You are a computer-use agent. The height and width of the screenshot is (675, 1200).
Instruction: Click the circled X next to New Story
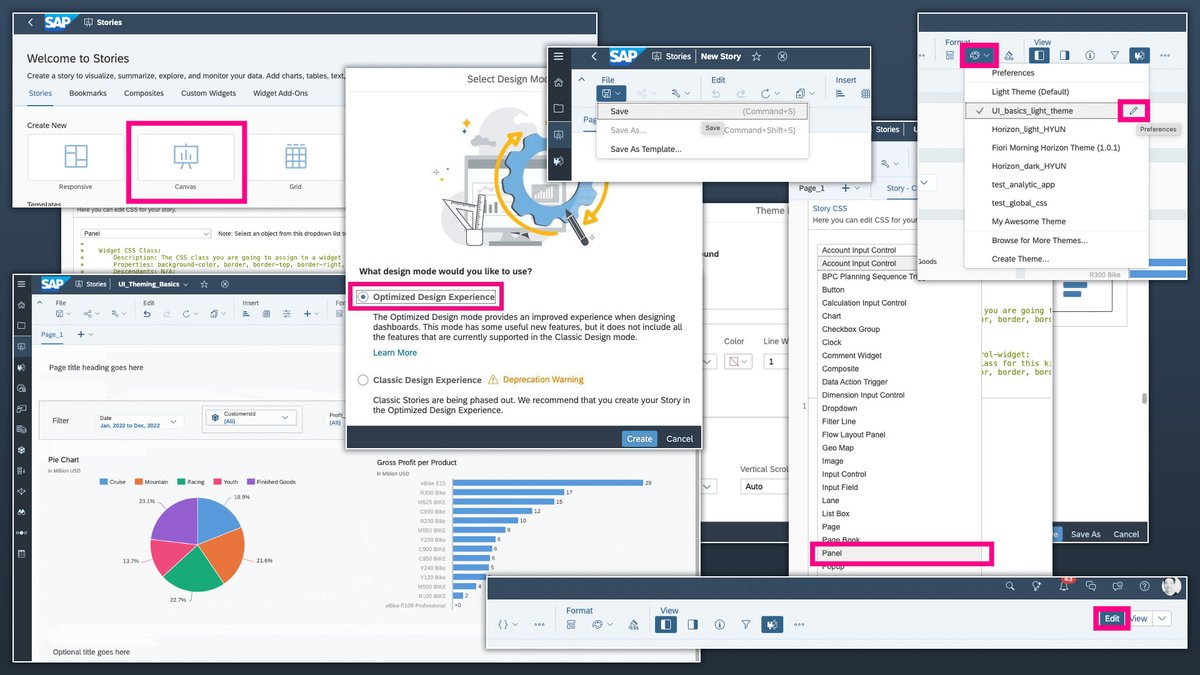[783, 56]
